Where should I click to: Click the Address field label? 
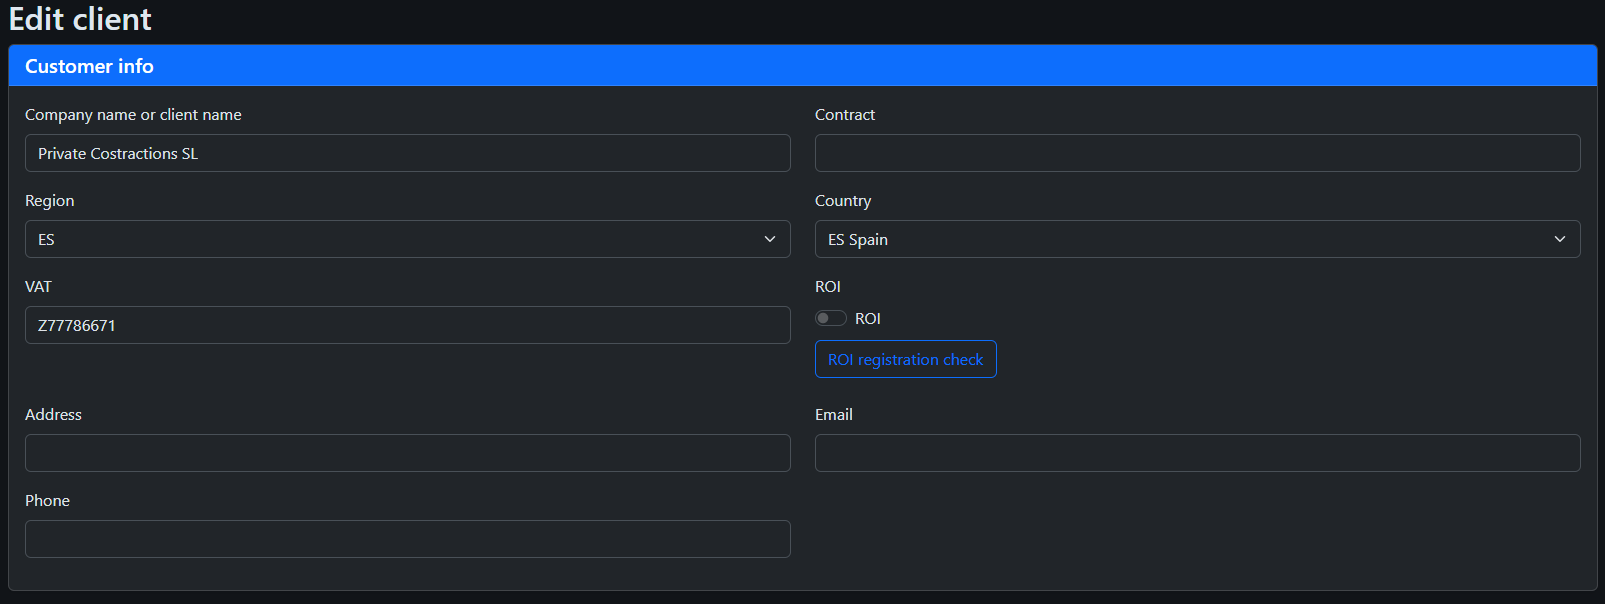tap(53, 415)
